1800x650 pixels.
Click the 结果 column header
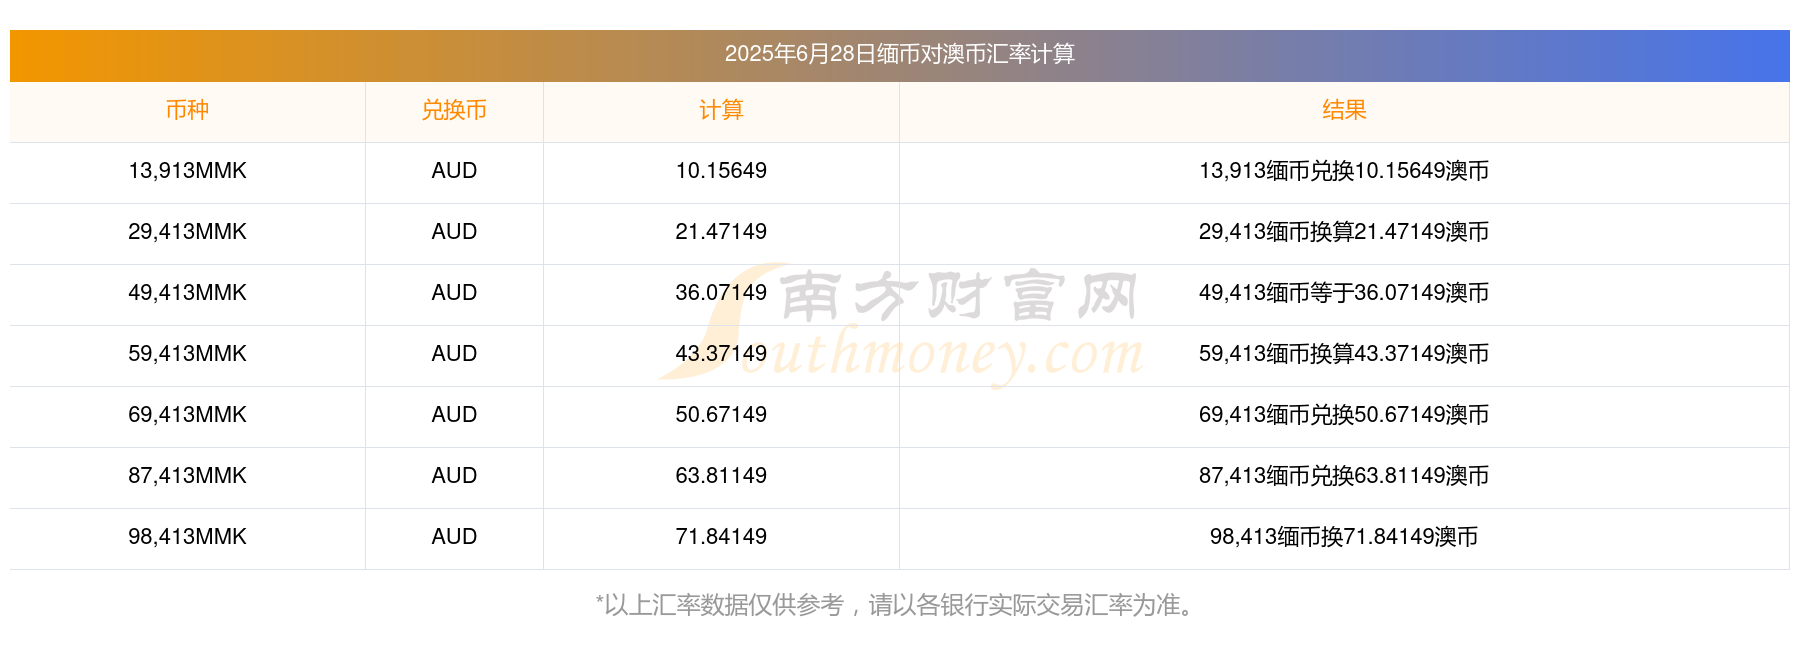point(1344,110)
